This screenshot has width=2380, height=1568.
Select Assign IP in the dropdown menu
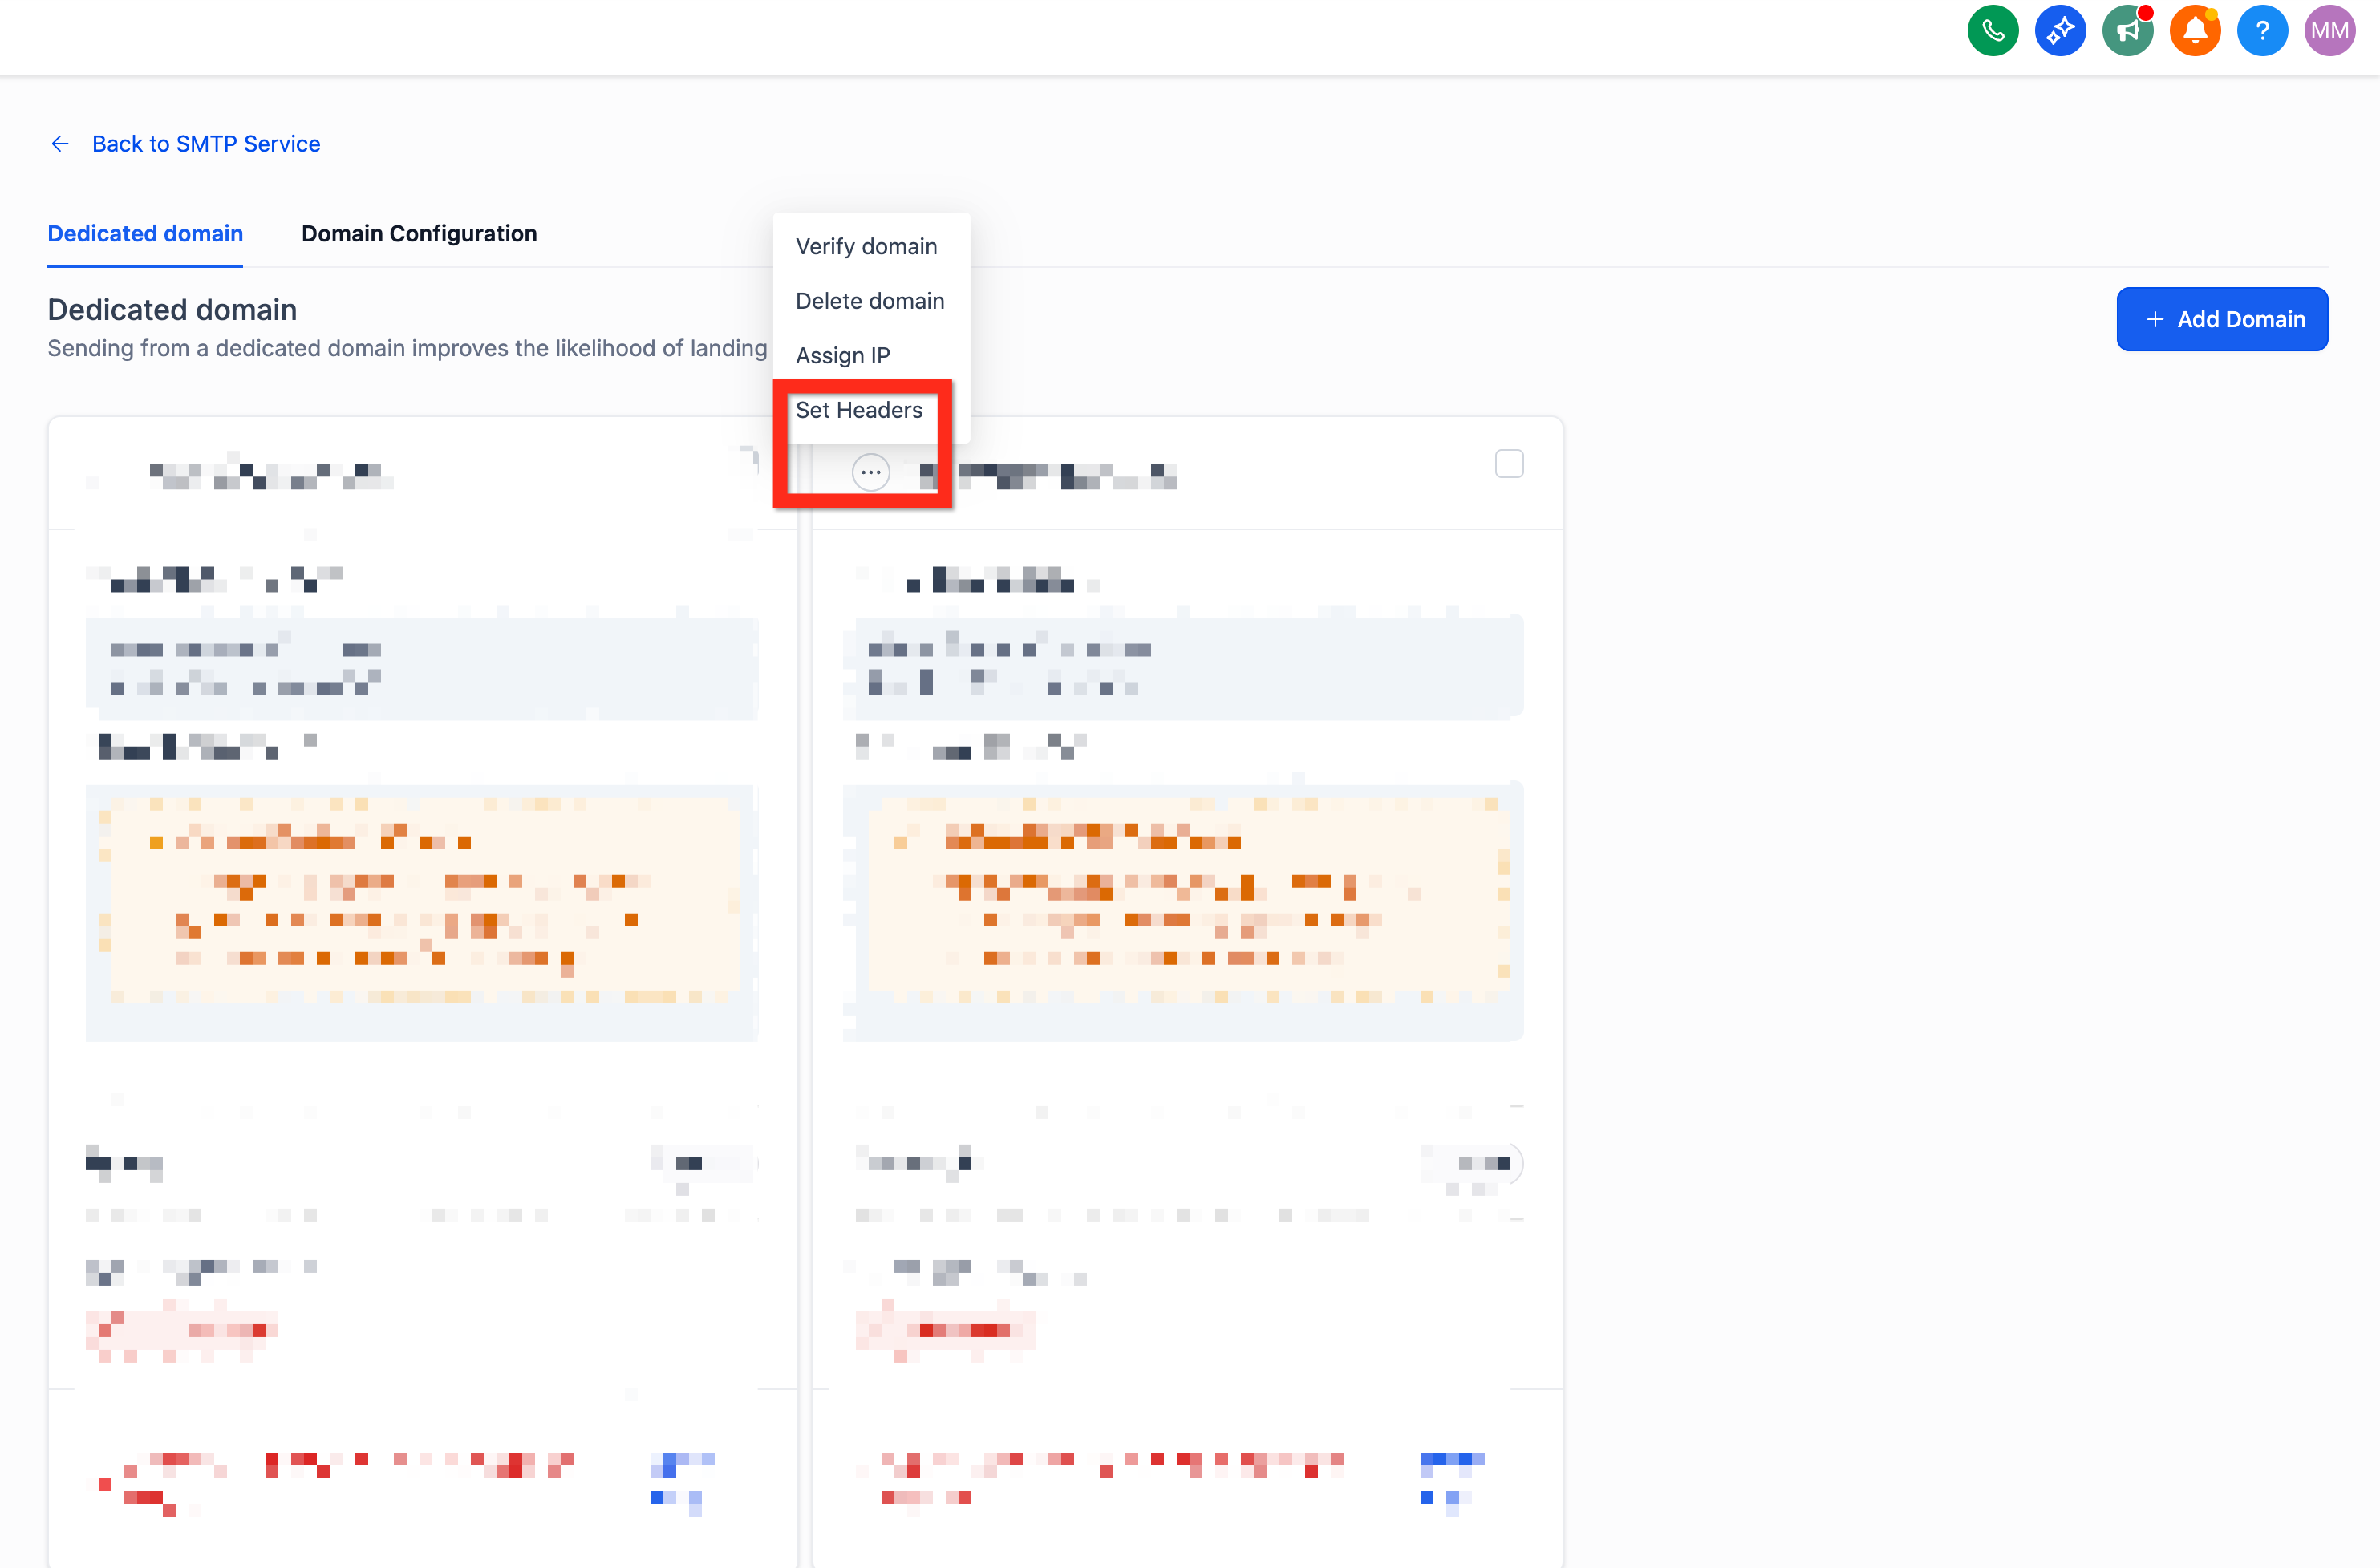point(842,354)
